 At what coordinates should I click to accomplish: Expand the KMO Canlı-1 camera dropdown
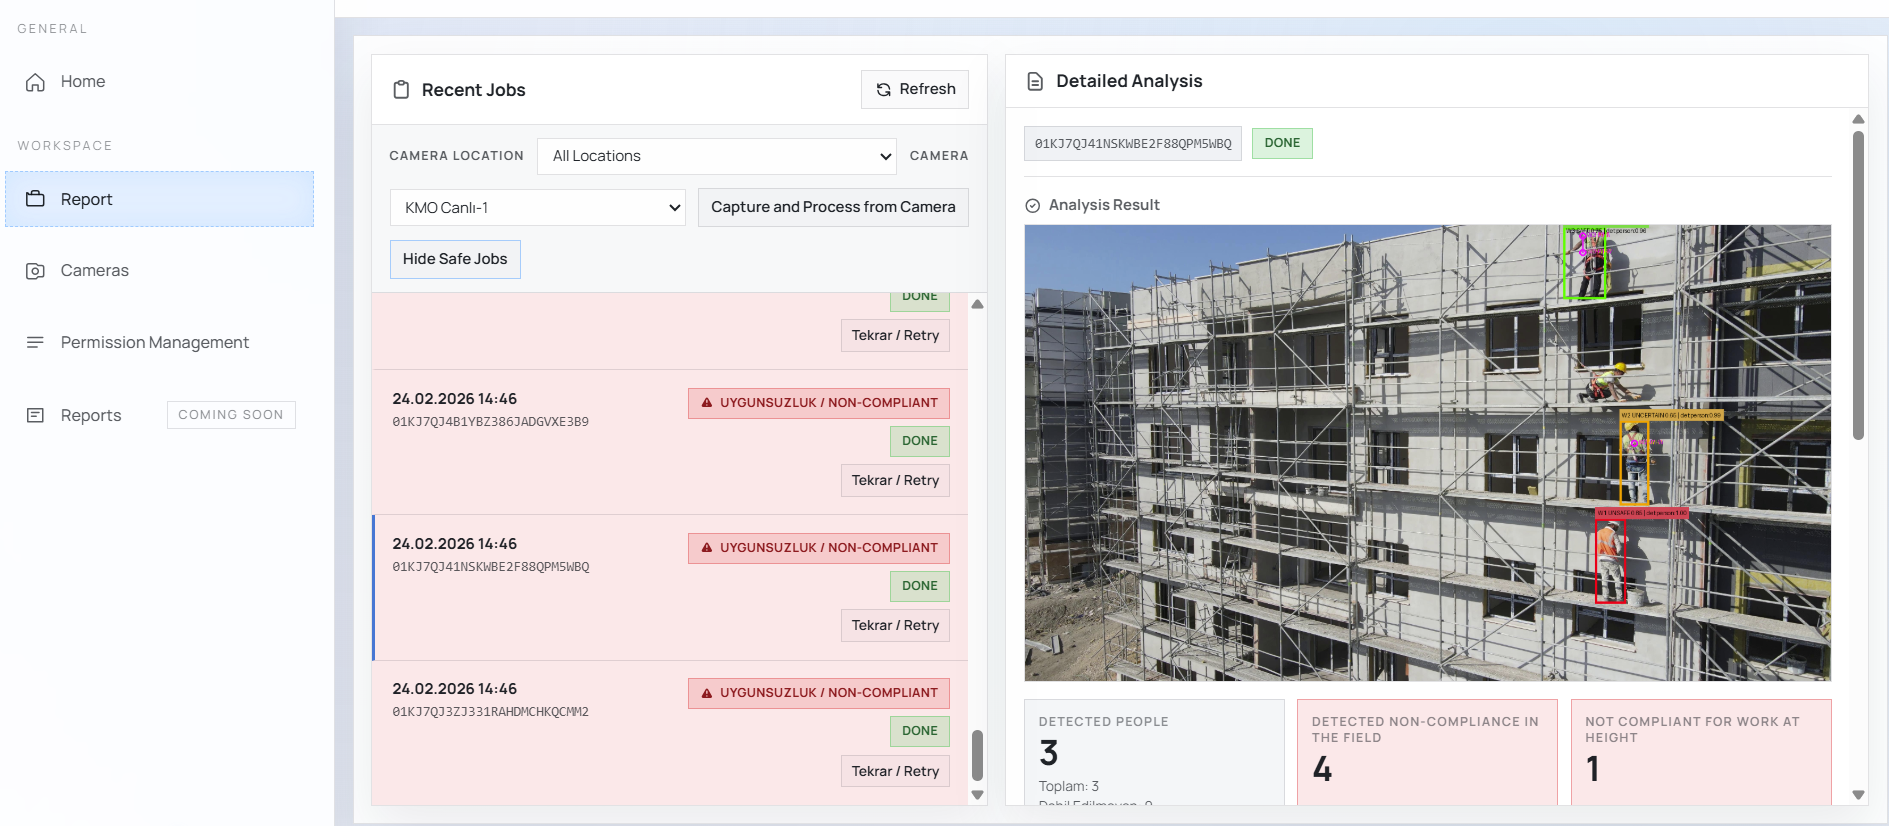537,208
